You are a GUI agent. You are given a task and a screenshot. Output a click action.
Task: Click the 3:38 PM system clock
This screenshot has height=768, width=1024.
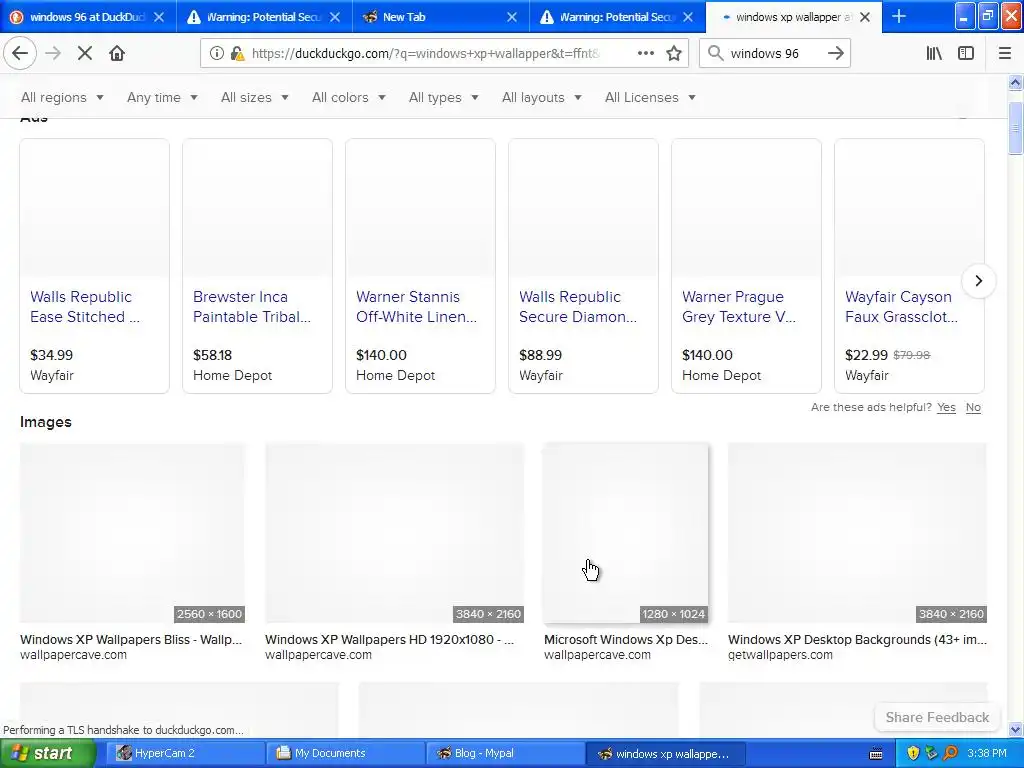click(986, 753)
